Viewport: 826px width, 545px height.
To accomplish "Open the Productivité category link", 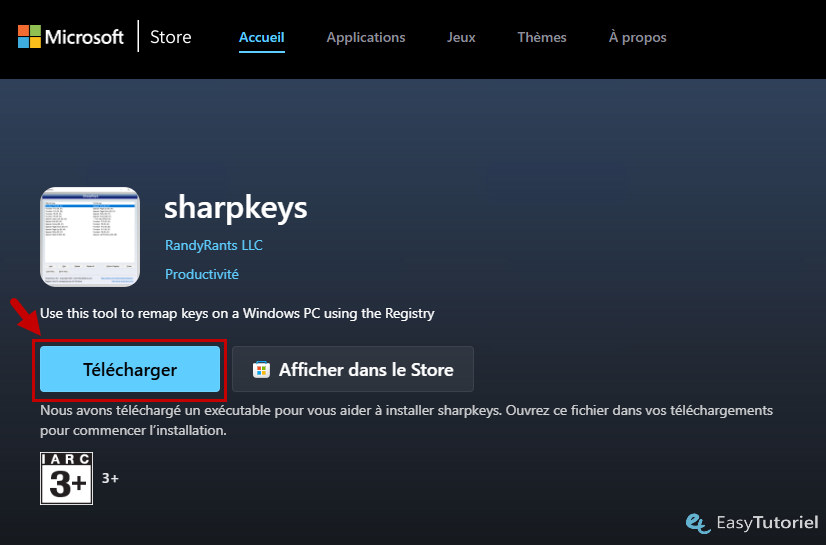I will (202, 274).
